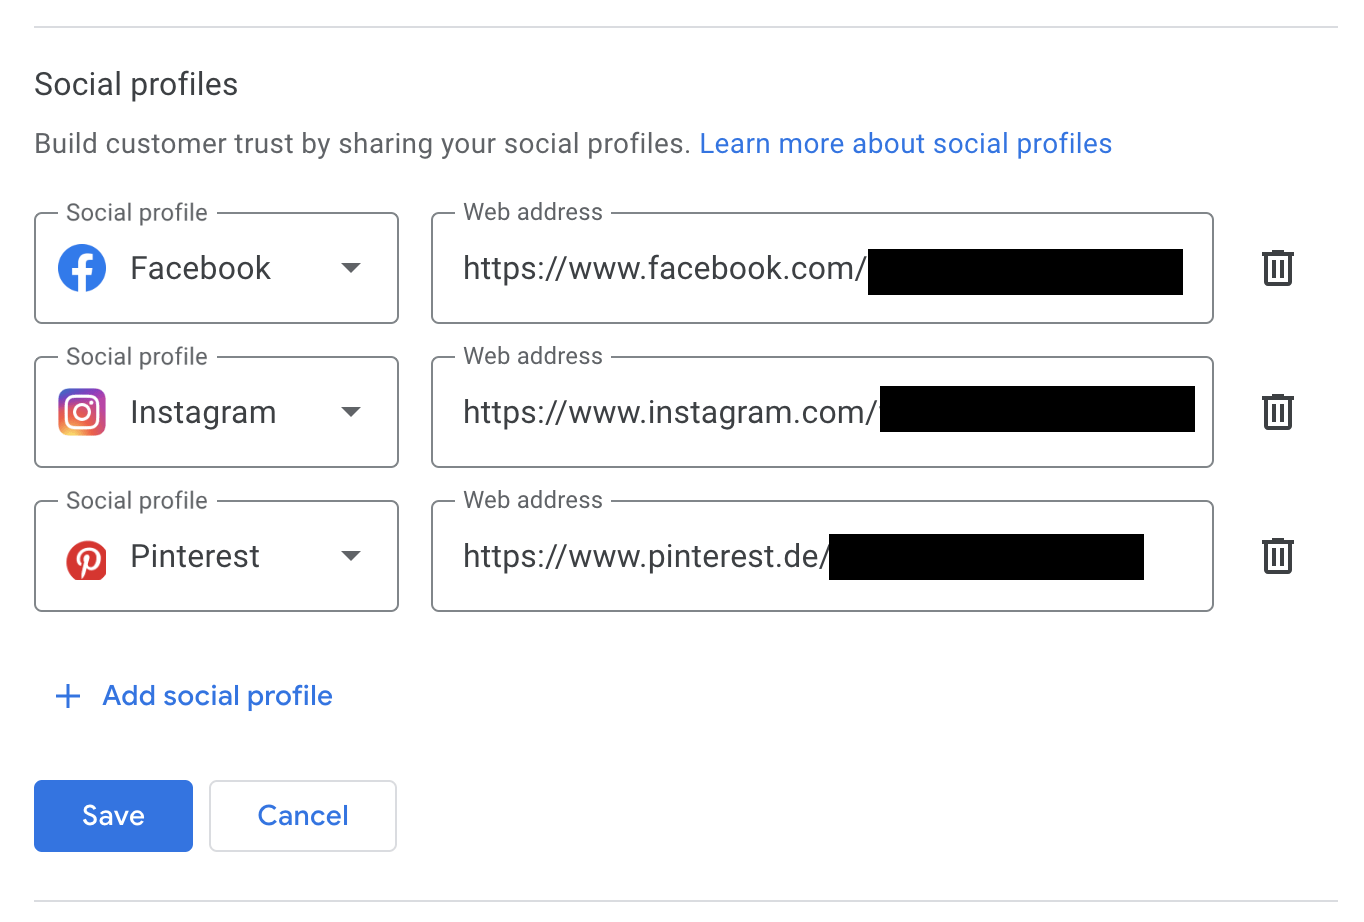Screen dimensions: 1364x922
Task: Save the social profiles changes
Action: click(113, 815)
